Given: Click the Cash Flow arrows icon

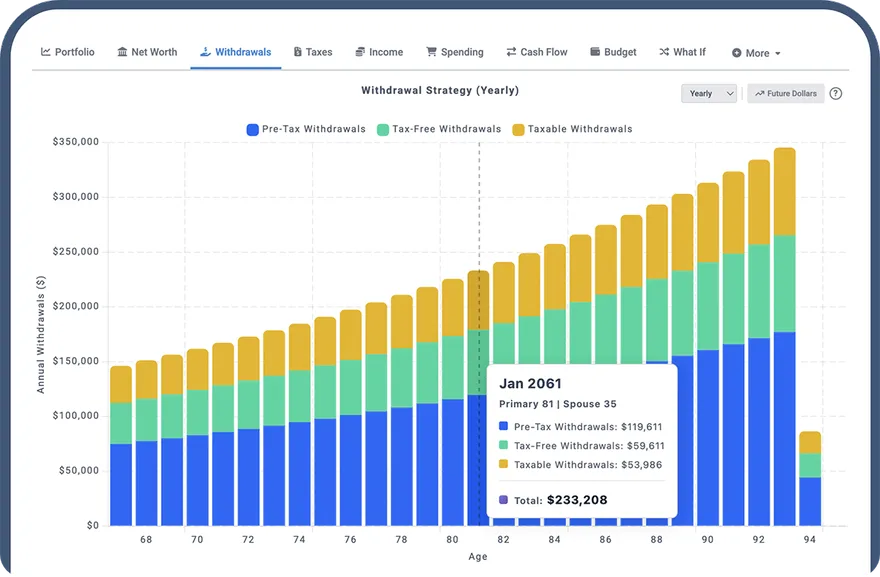Looking at the screenshot, I should 511,52.
